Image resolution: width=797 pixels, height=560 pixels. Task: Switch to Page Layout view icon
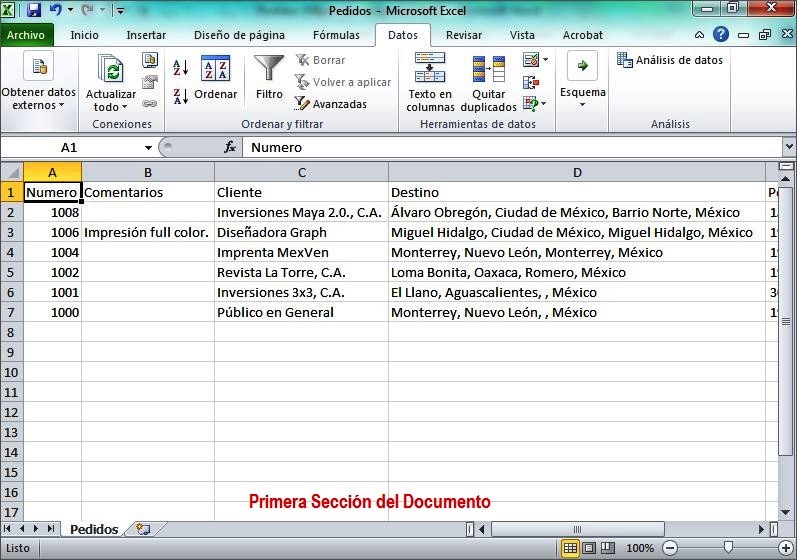pos(589,548)
